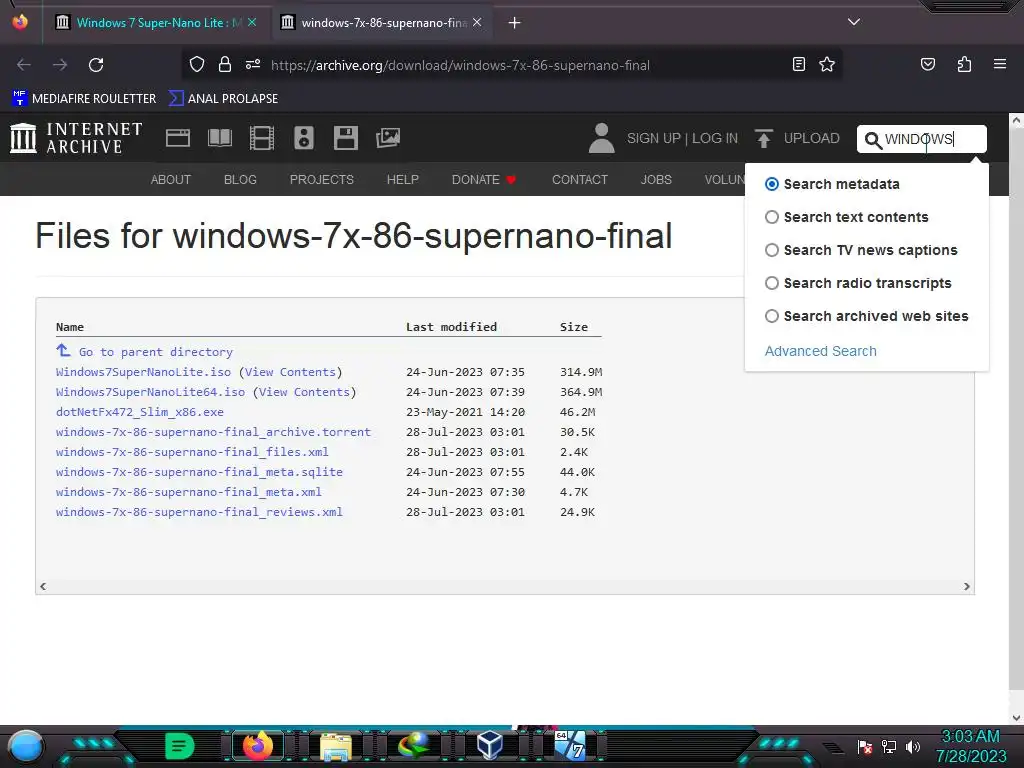Close the windows-7x-86-supernano-final tab
The width and height of the screenshot is (1024, 768).
click(477, 23)
